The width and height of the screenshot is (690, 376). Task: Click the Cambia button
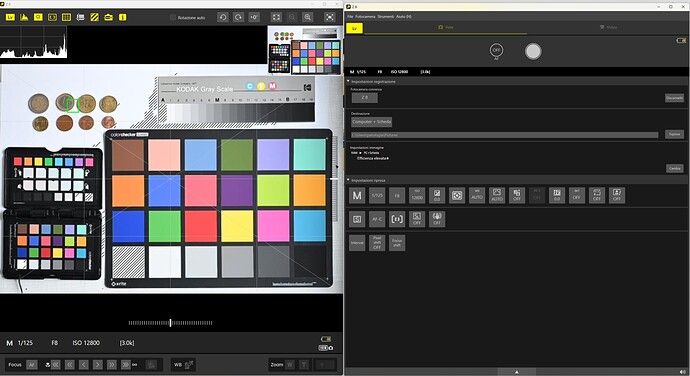pyautogui.click(x=674, y=168)
